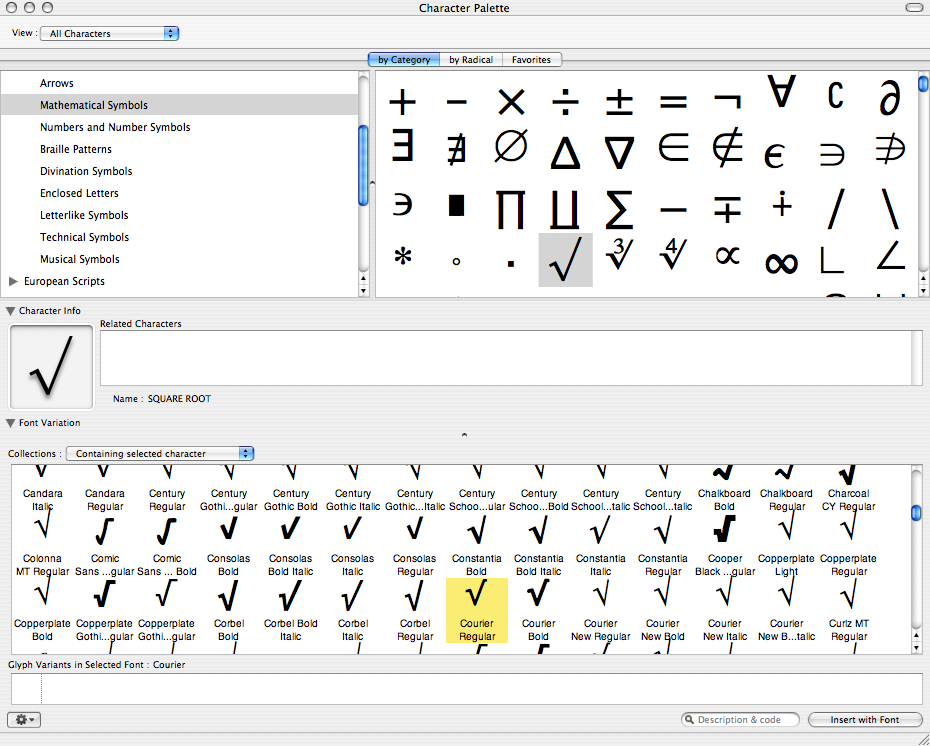
Task: Collapse the Character Info section
Action: tap(10, 311)
